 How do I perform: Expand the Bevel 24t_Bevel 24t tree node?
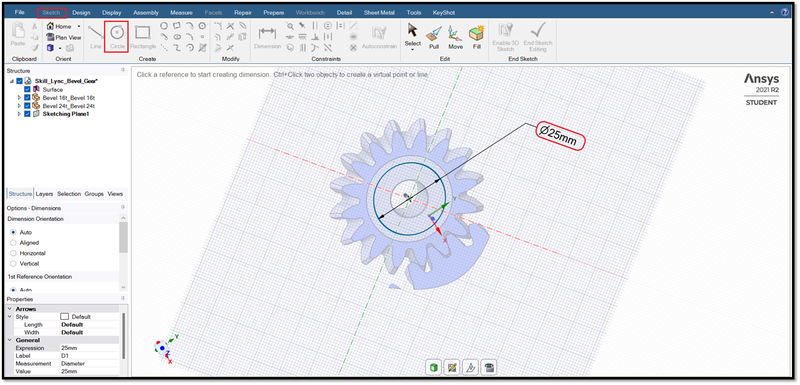(x=19, y=106)
